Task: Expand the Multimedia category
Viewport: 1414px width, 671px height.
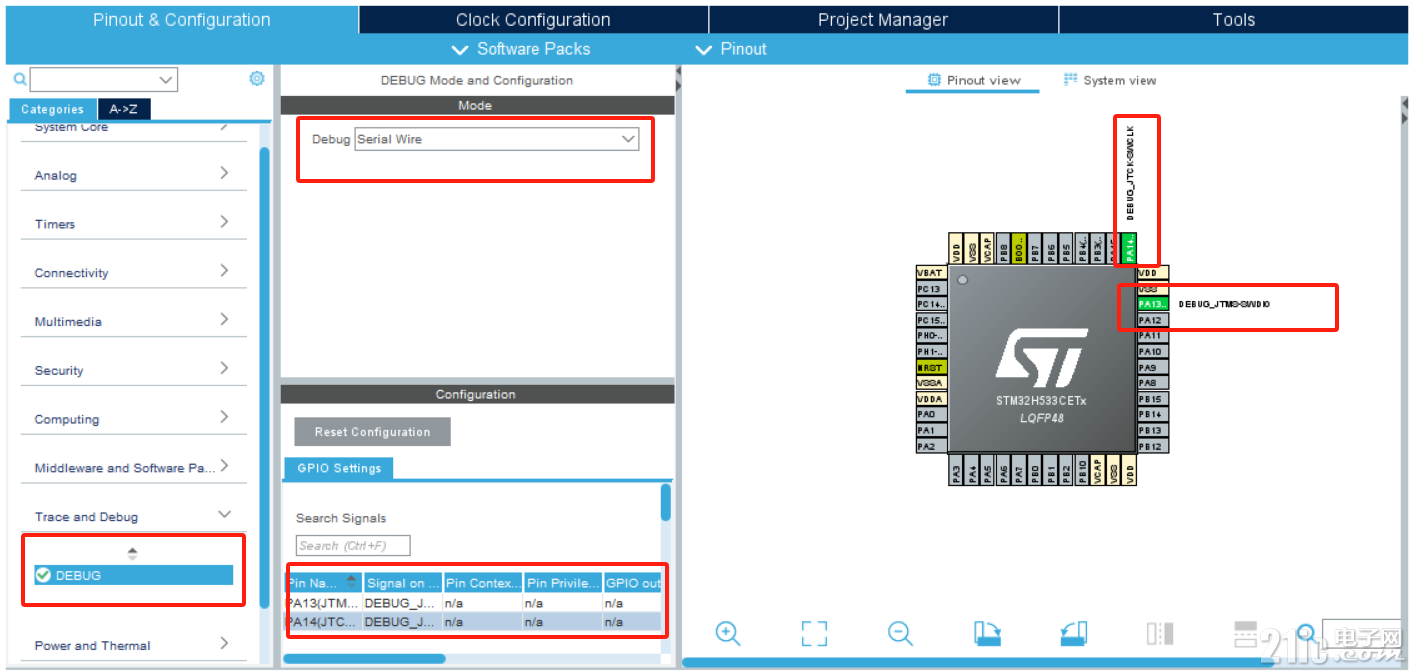Action: click(225, 320)
